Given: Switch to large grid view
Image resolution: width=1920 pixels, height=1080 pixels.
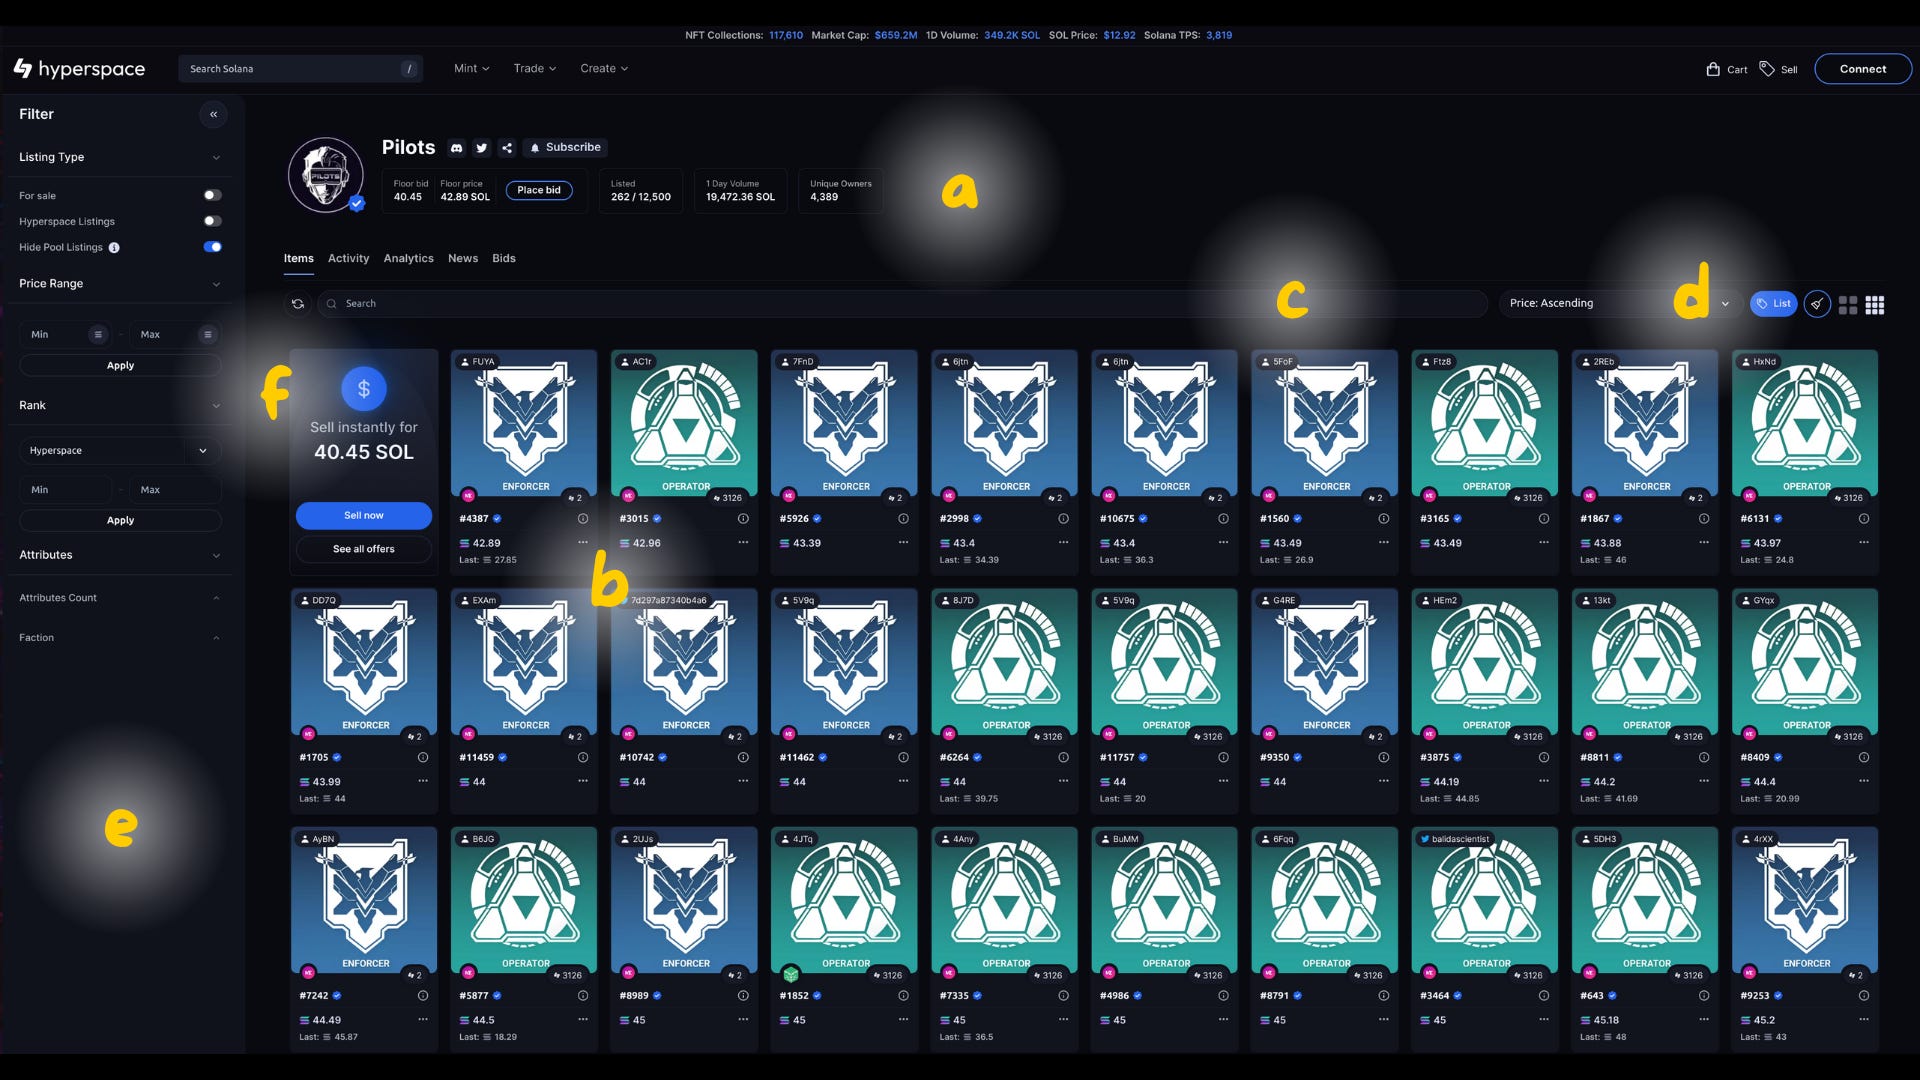Looking at the screenshot, I should click(1848, 305).
